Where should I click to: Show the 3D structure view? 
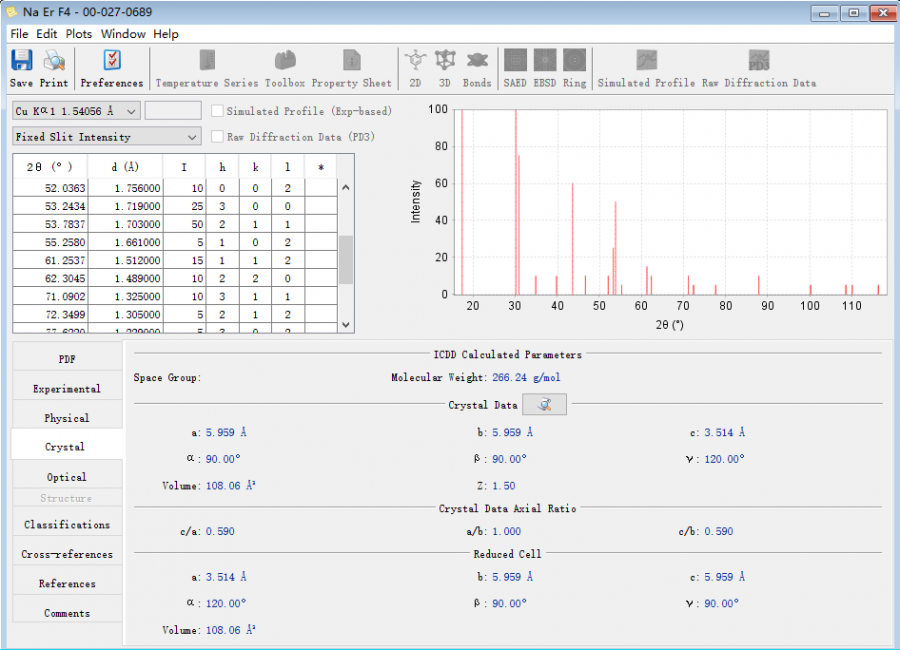coord(445,62)
